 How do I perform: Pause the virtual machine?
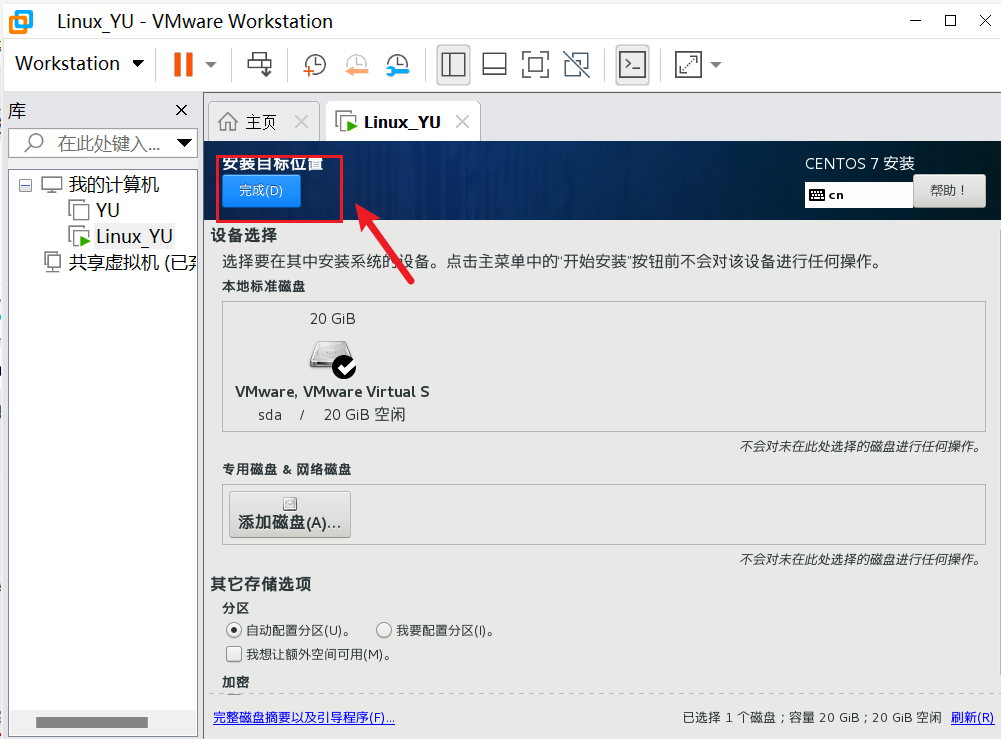pos(183,64)
